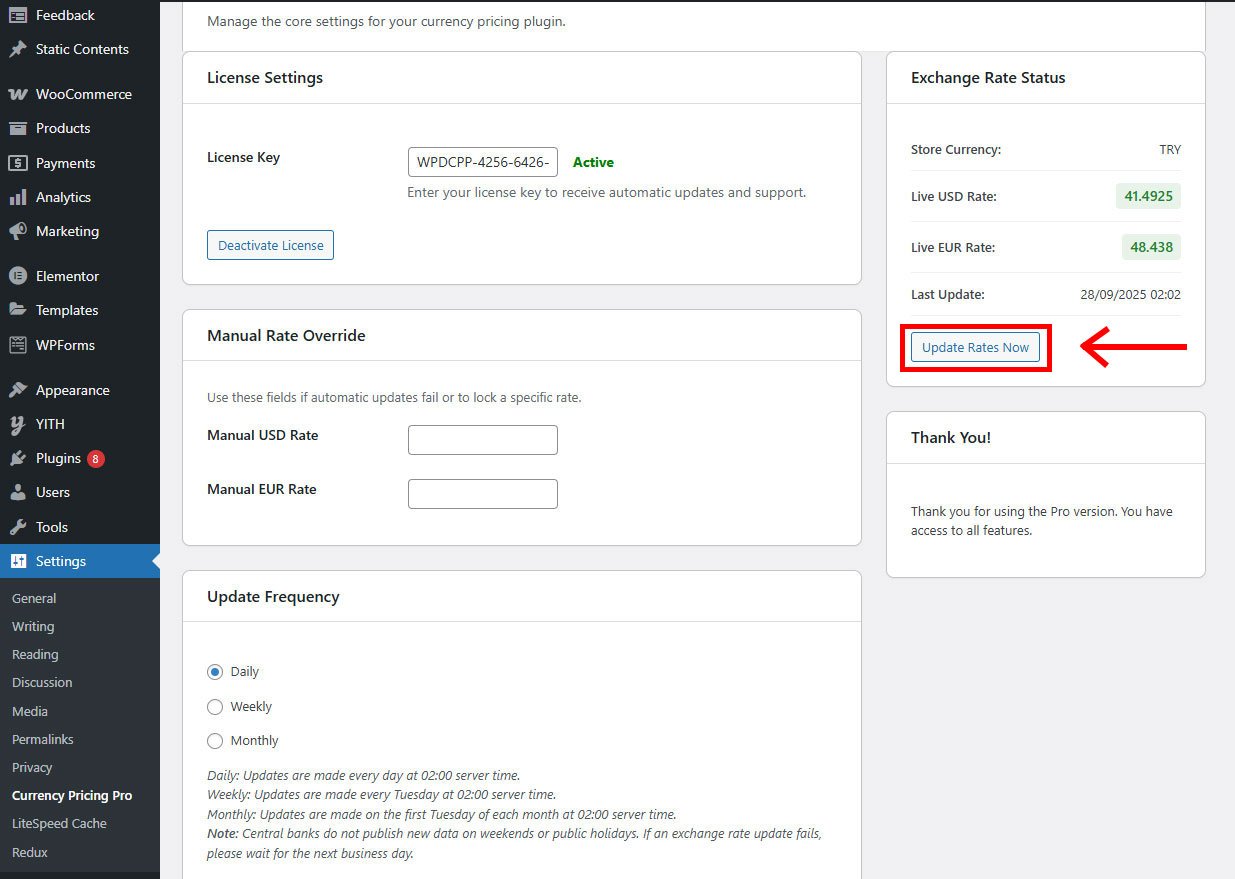
Task: Open the Appearance menu item
Action: [x=72, y=390]
